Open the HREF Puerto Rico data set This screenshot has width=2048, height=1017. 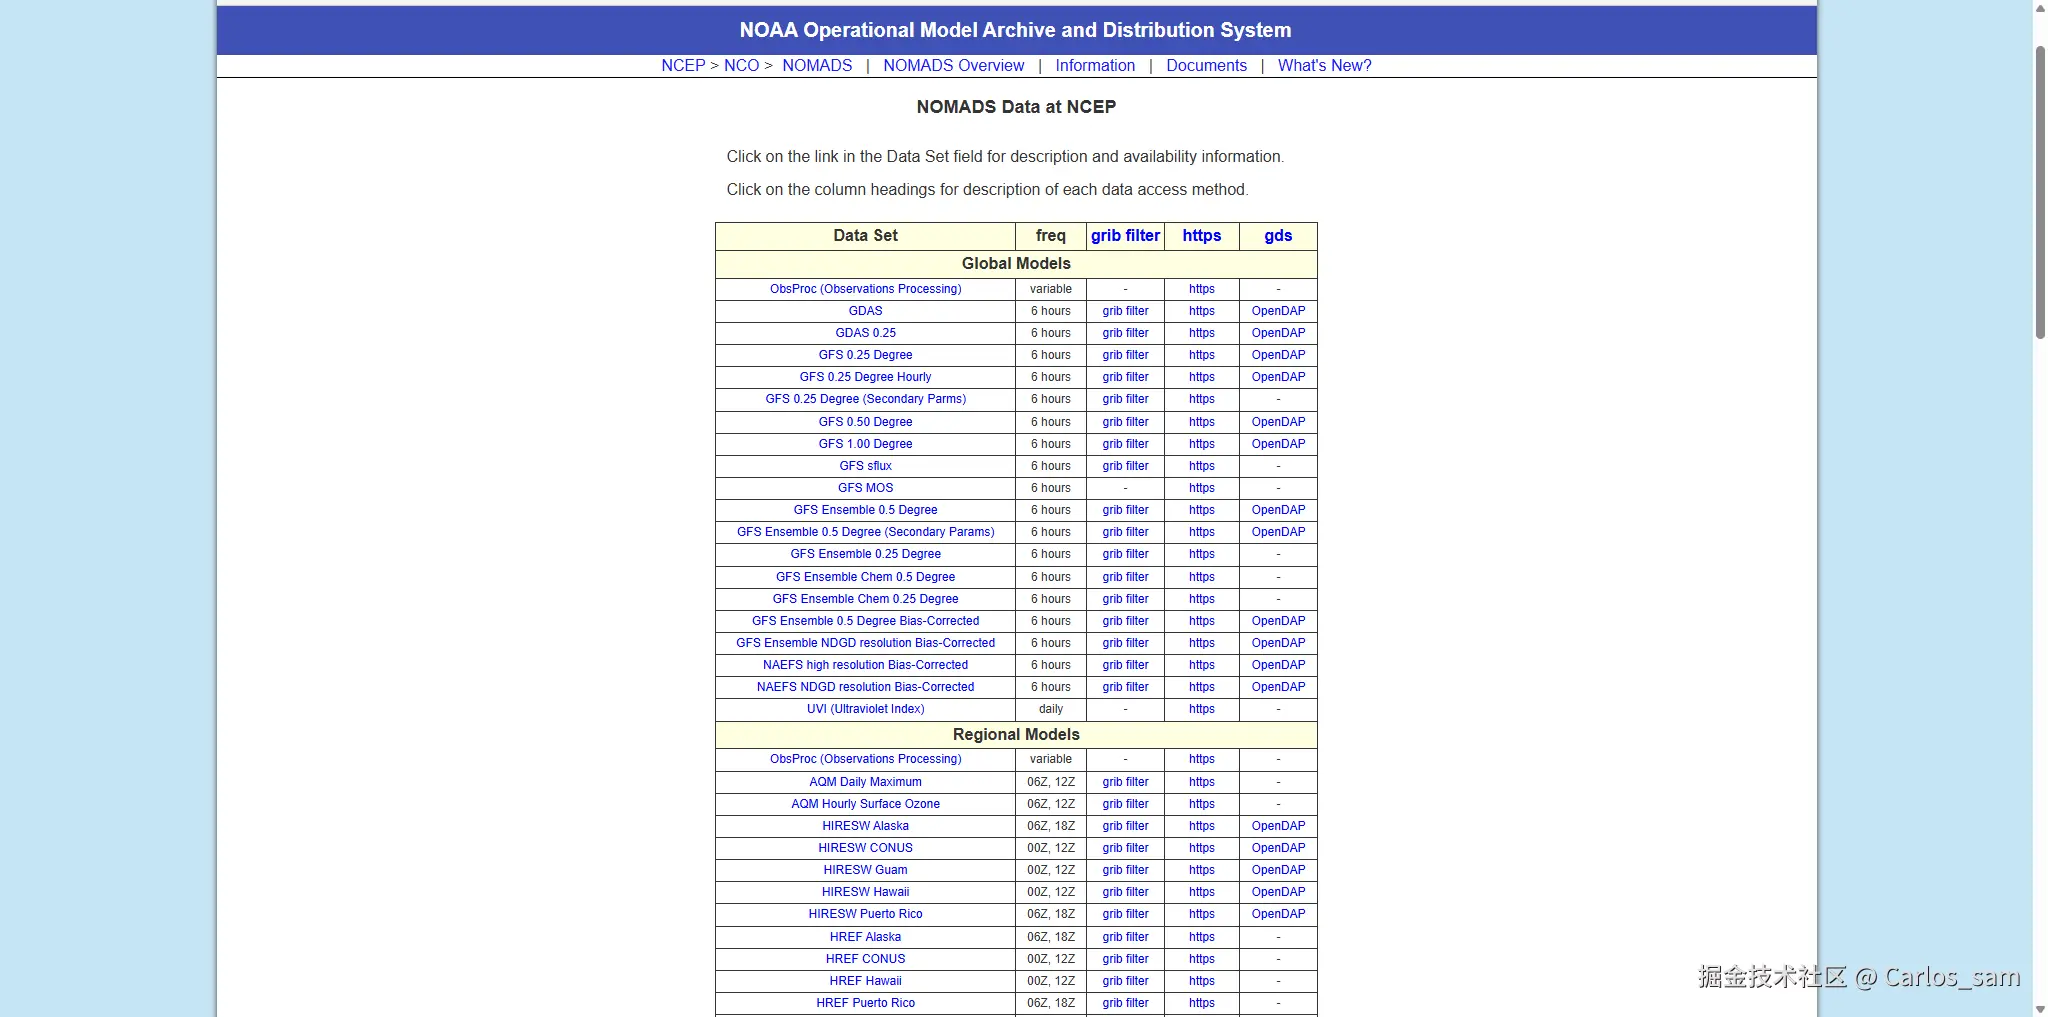click(x=866, y=1003)
